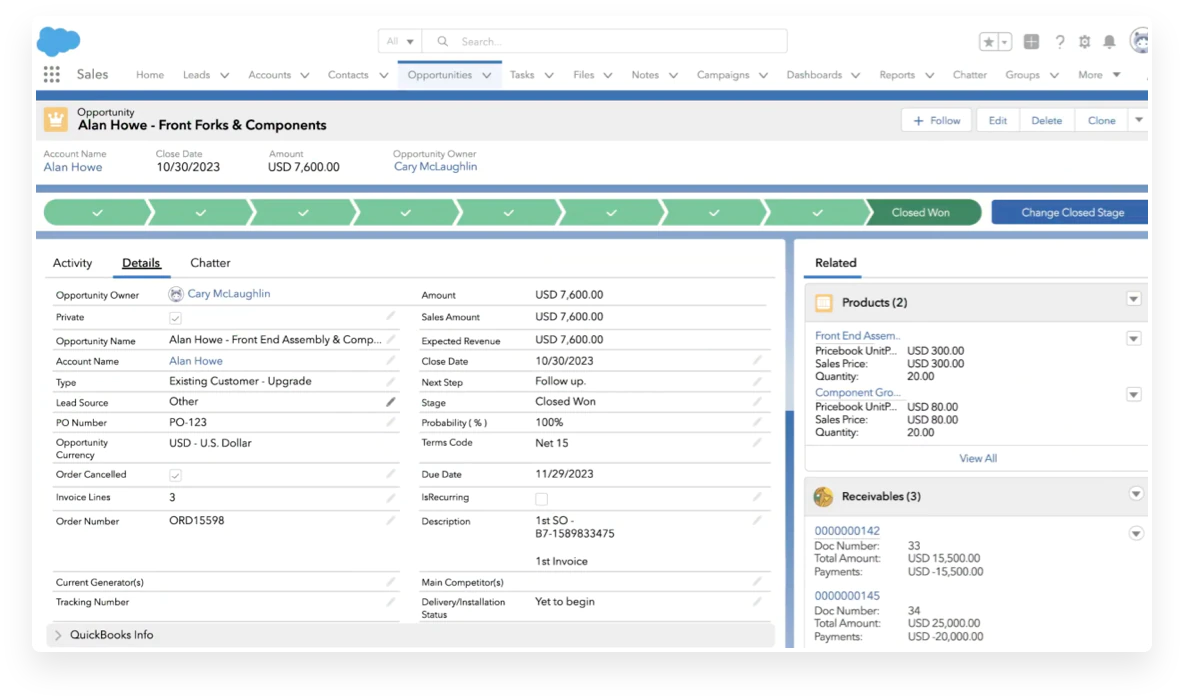Open the Alan Howe account link

(73, 167)
